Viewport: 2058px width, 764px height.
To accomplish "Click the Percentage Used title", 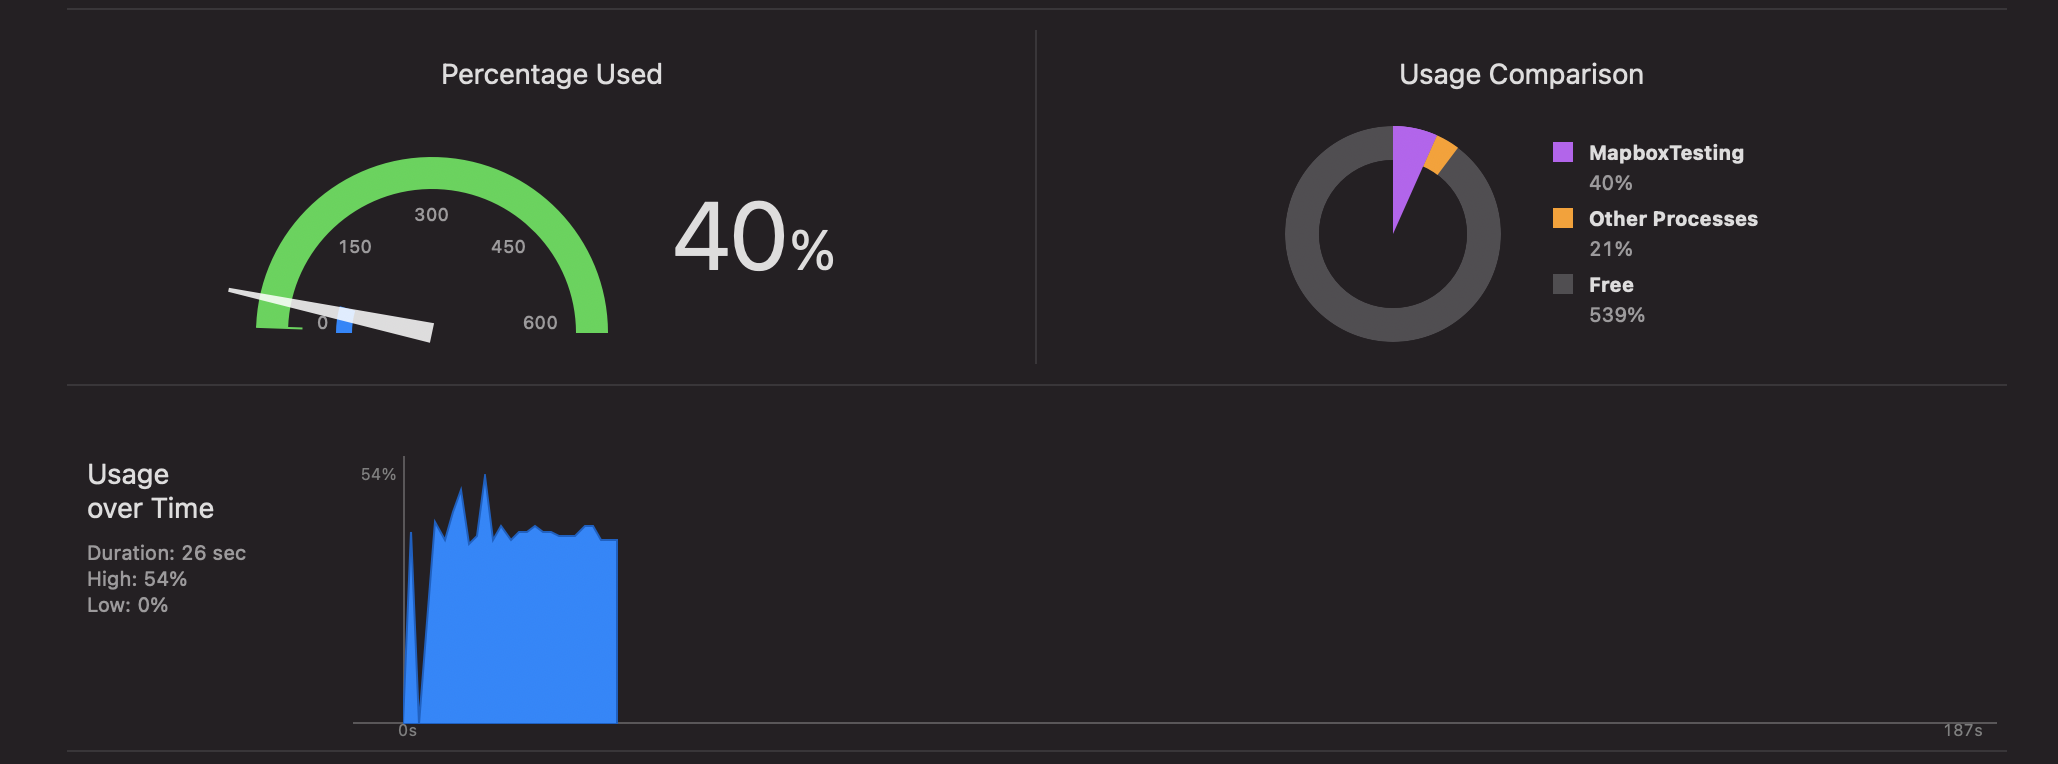I will [551, 74].
